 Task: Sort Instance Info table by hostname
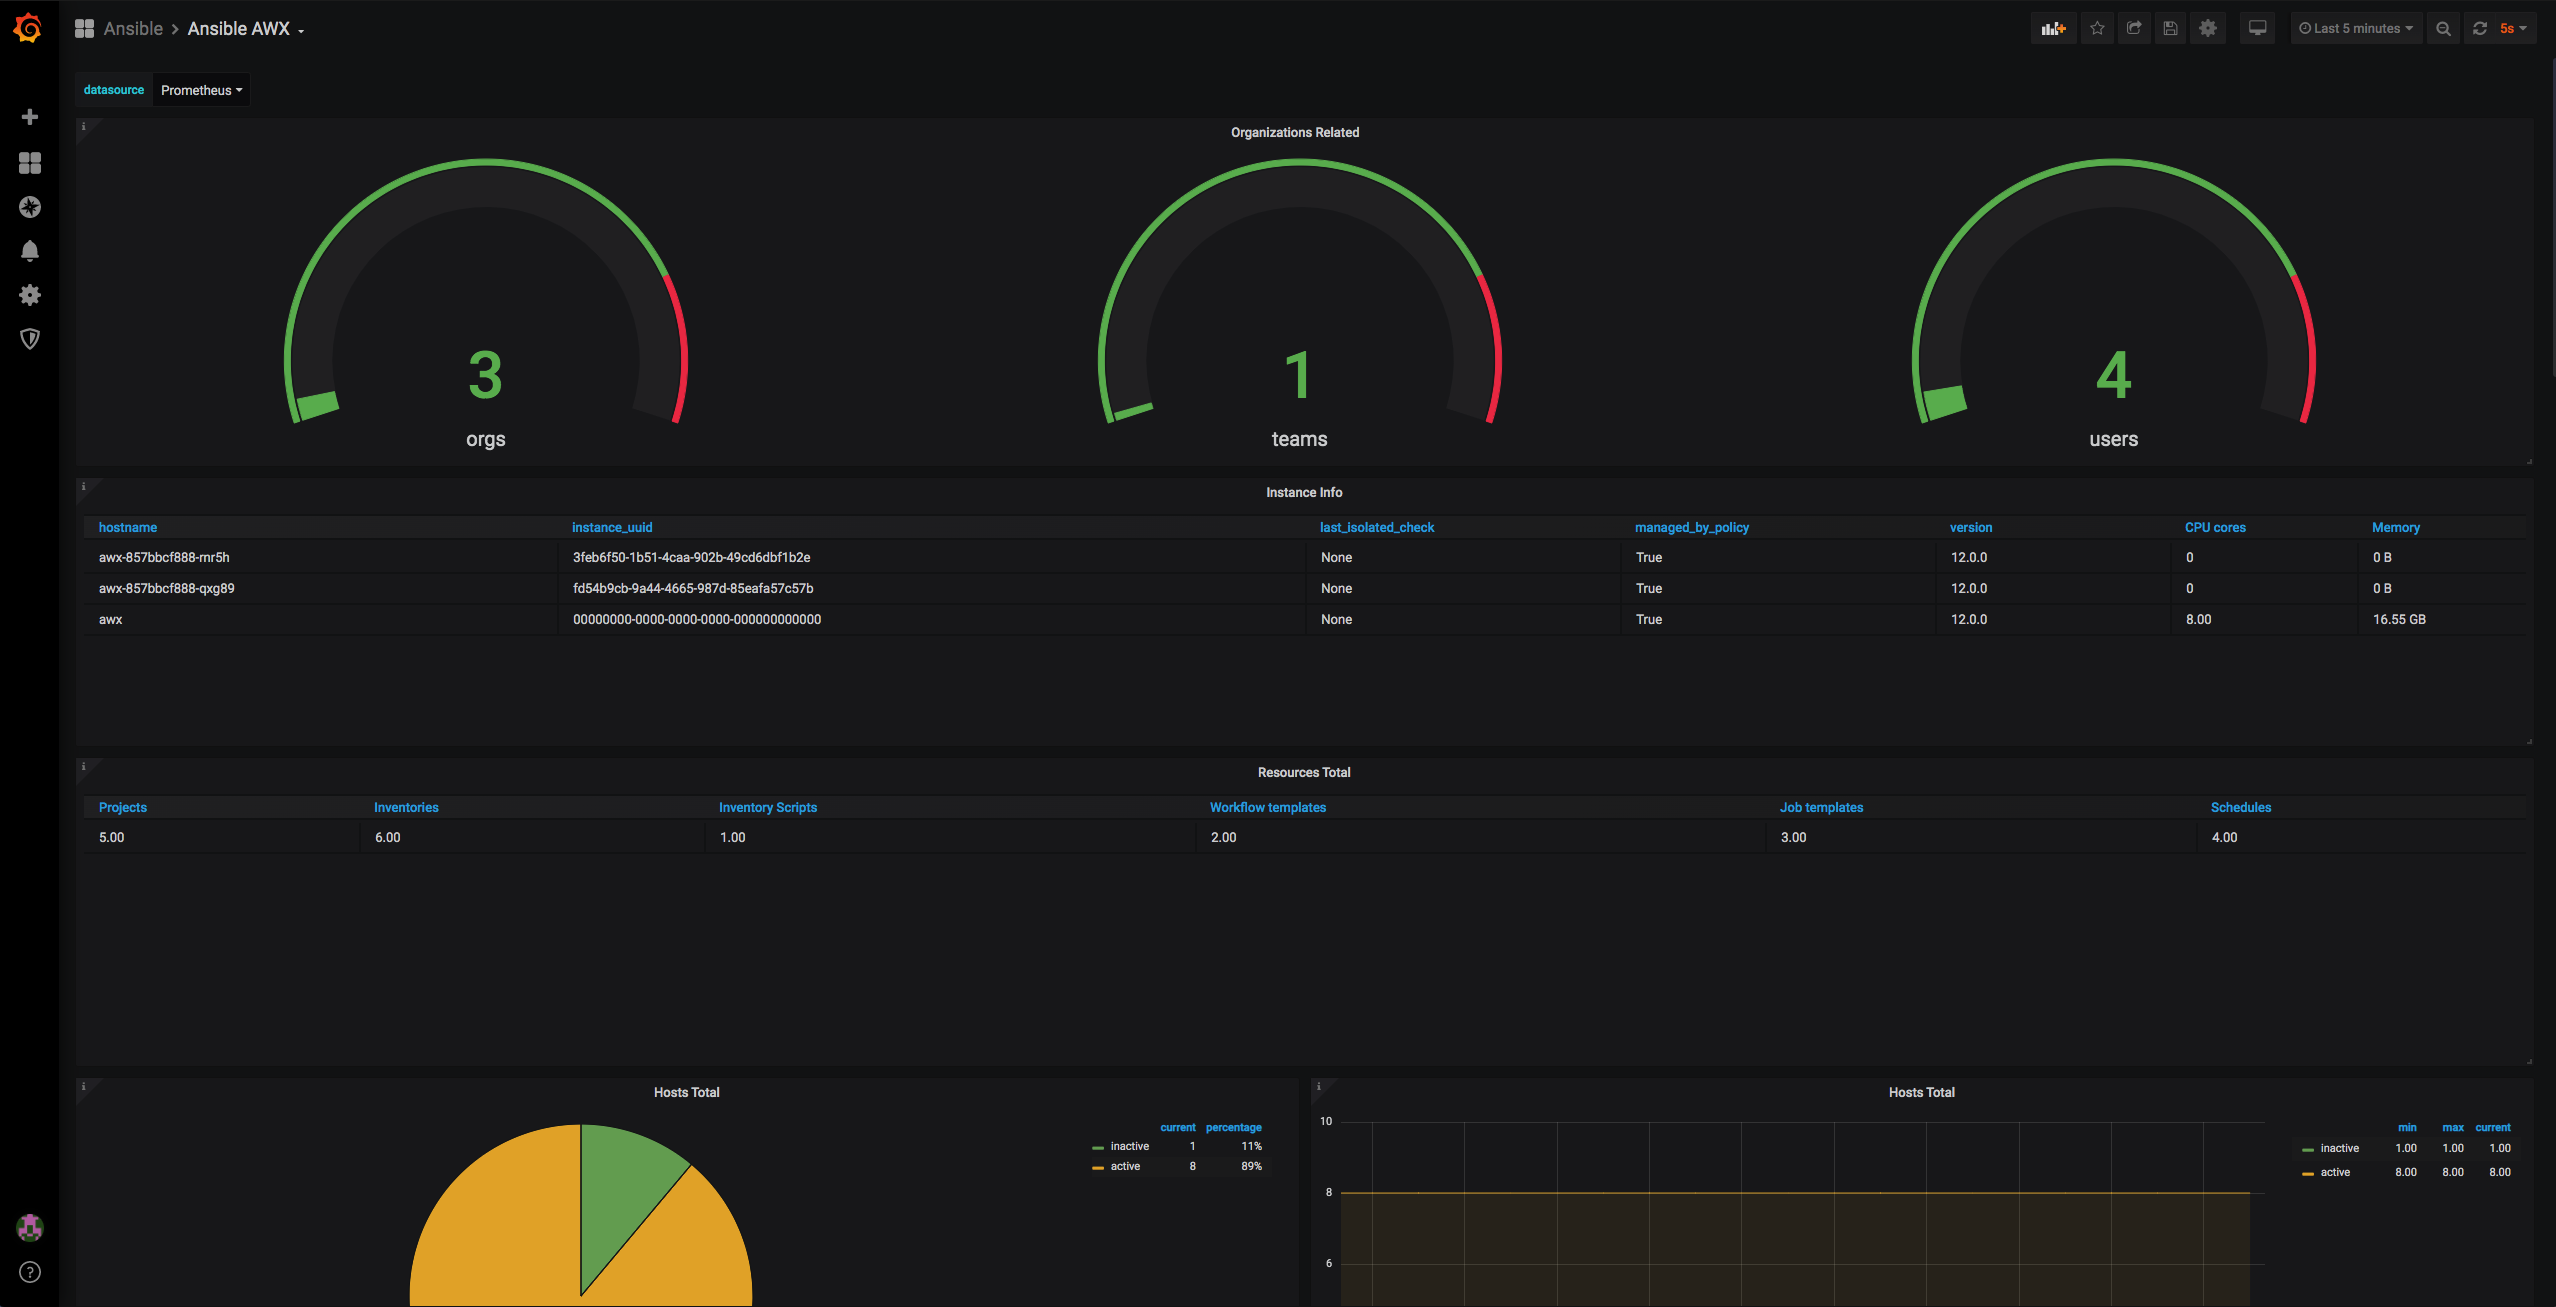click(x=128, y=527)
